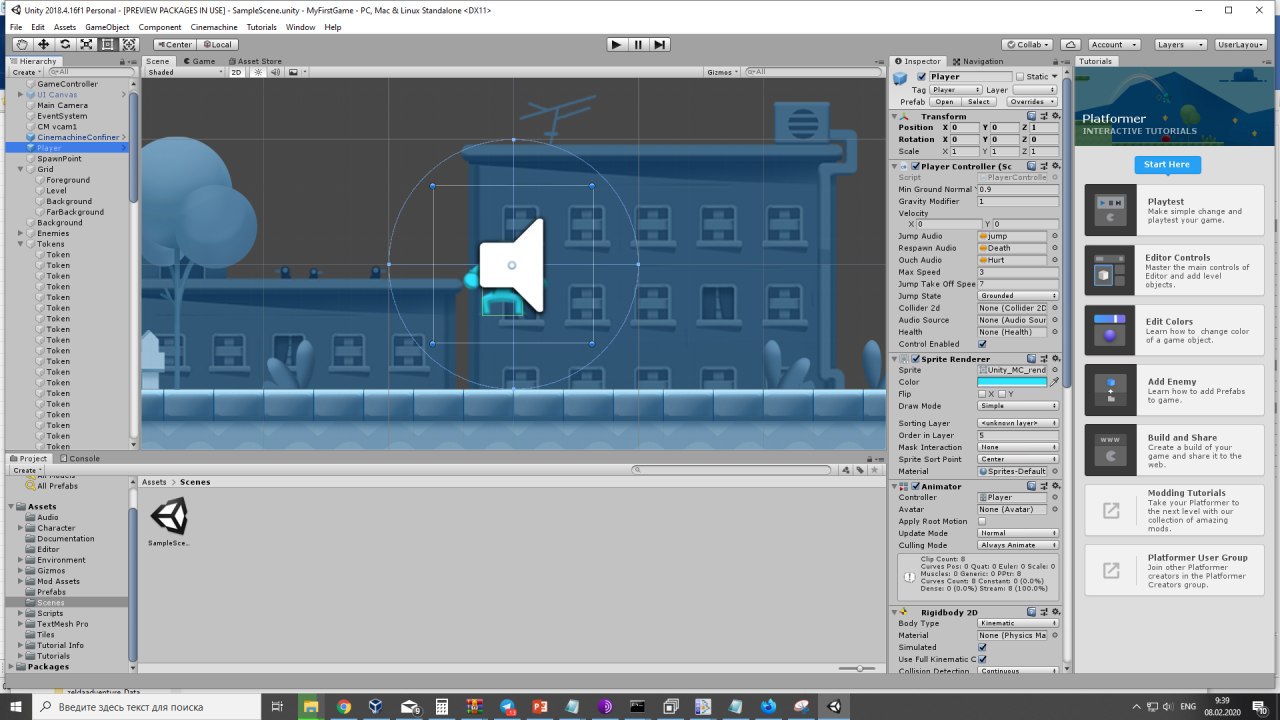Open Transform component gear settings
The image size is (1280, 720).
click(1054, 116)
